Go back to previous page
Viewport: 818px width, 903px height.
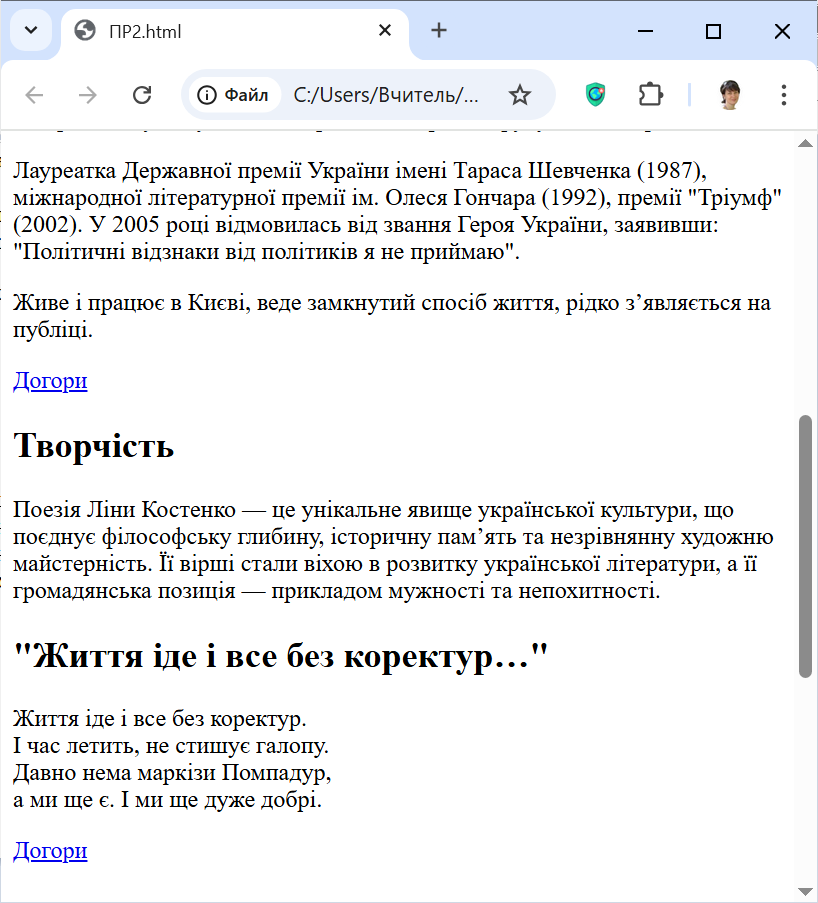[35, 95]
